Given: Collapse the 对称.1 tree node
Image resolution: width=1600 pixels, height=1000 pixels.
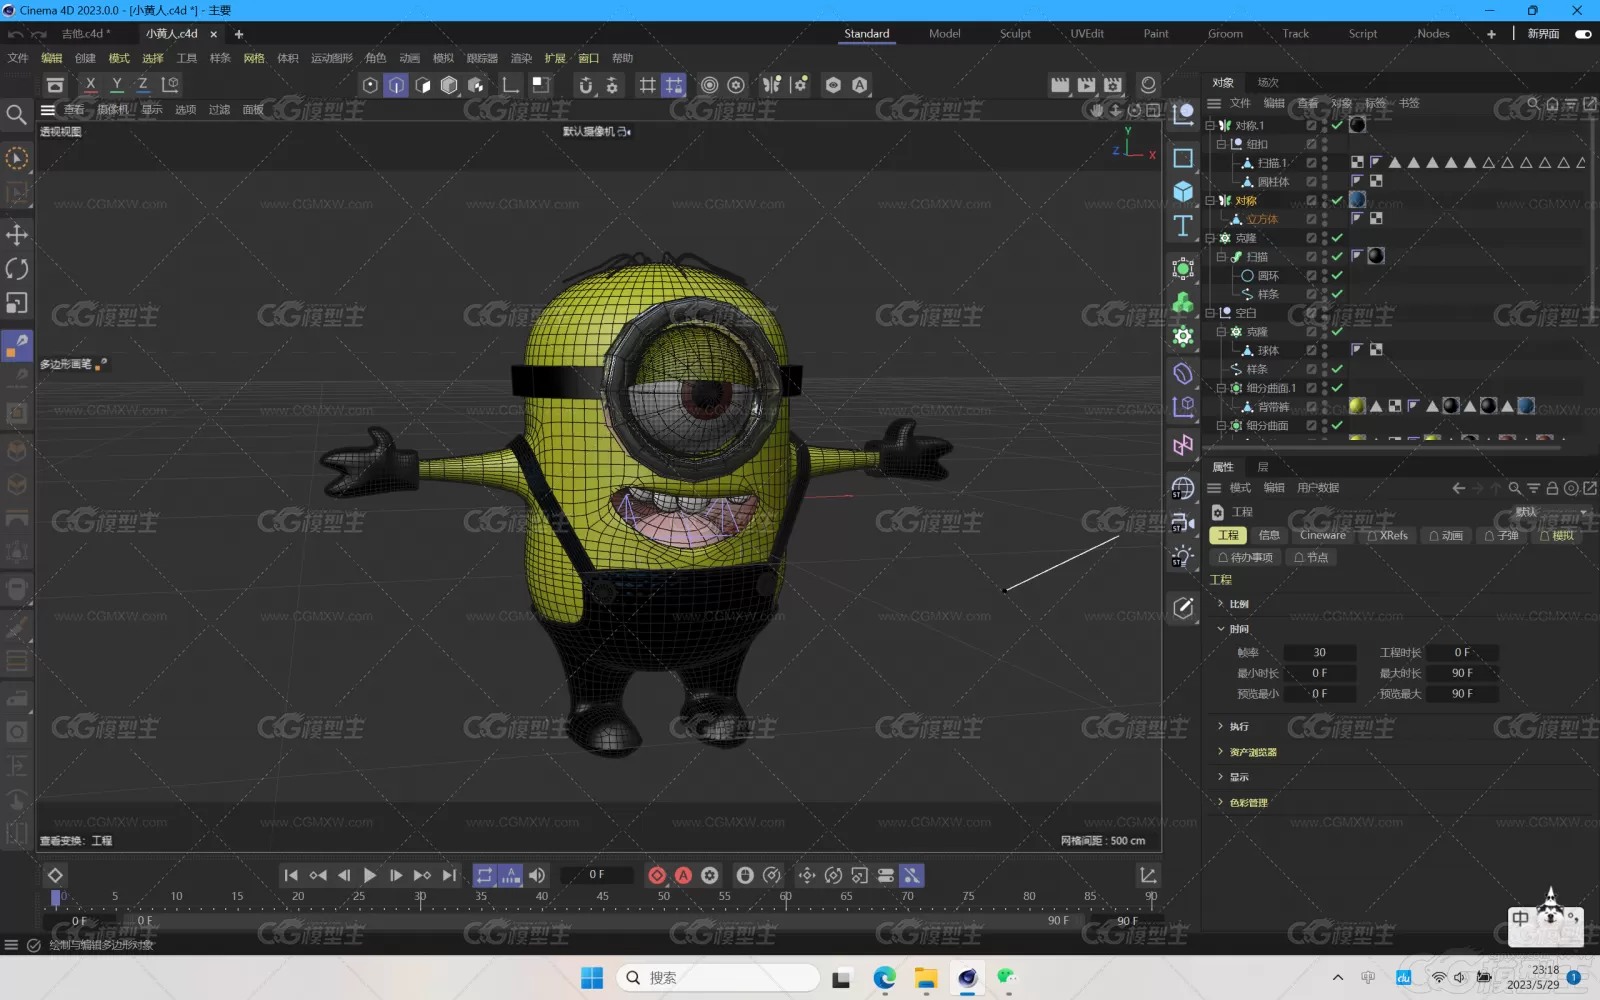Looking at the screenshot, I should [x=1210, y=125].
